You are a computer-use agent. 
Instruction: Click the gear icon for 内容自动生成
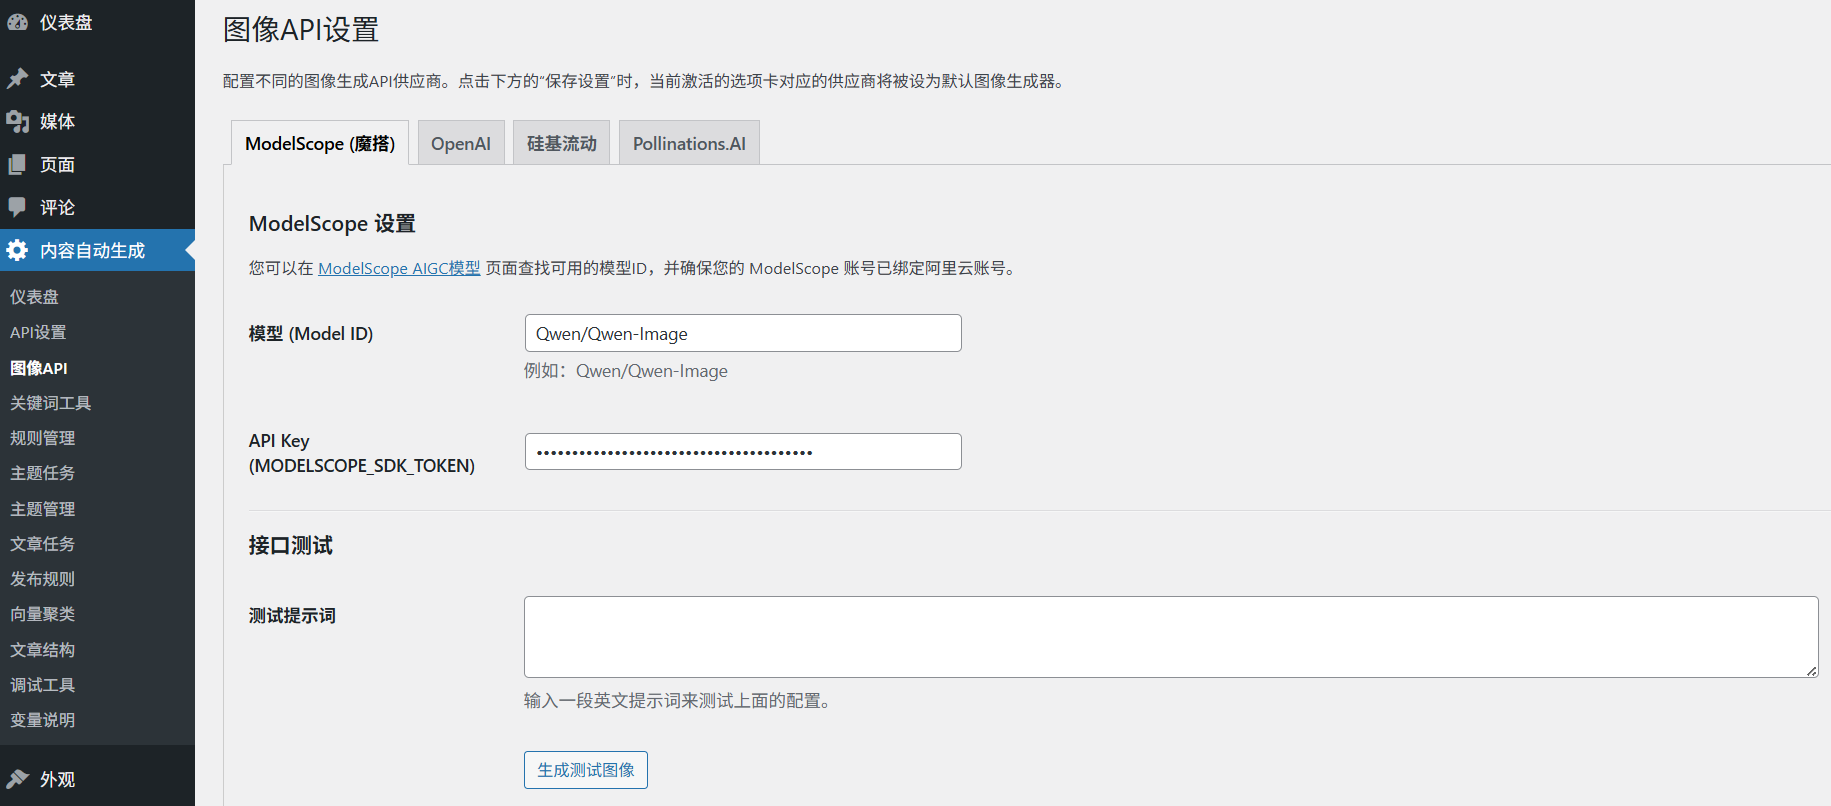click(18, 251)
